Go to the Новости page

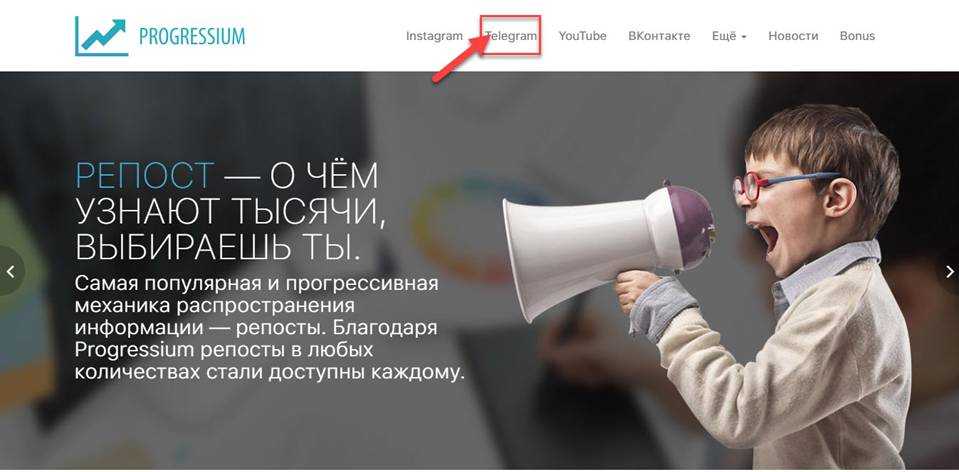793,36
